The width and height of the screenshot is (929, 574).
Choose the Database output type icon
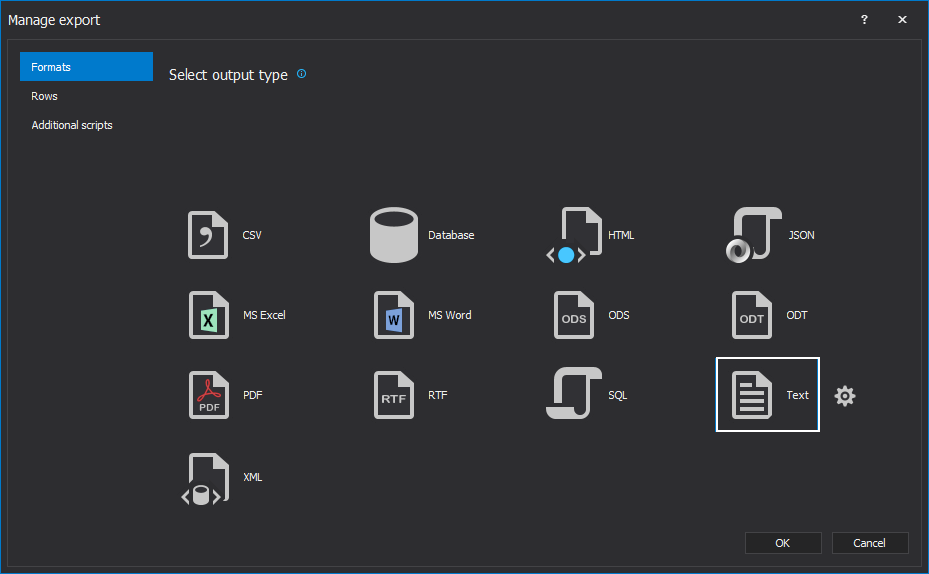point(393,235)
